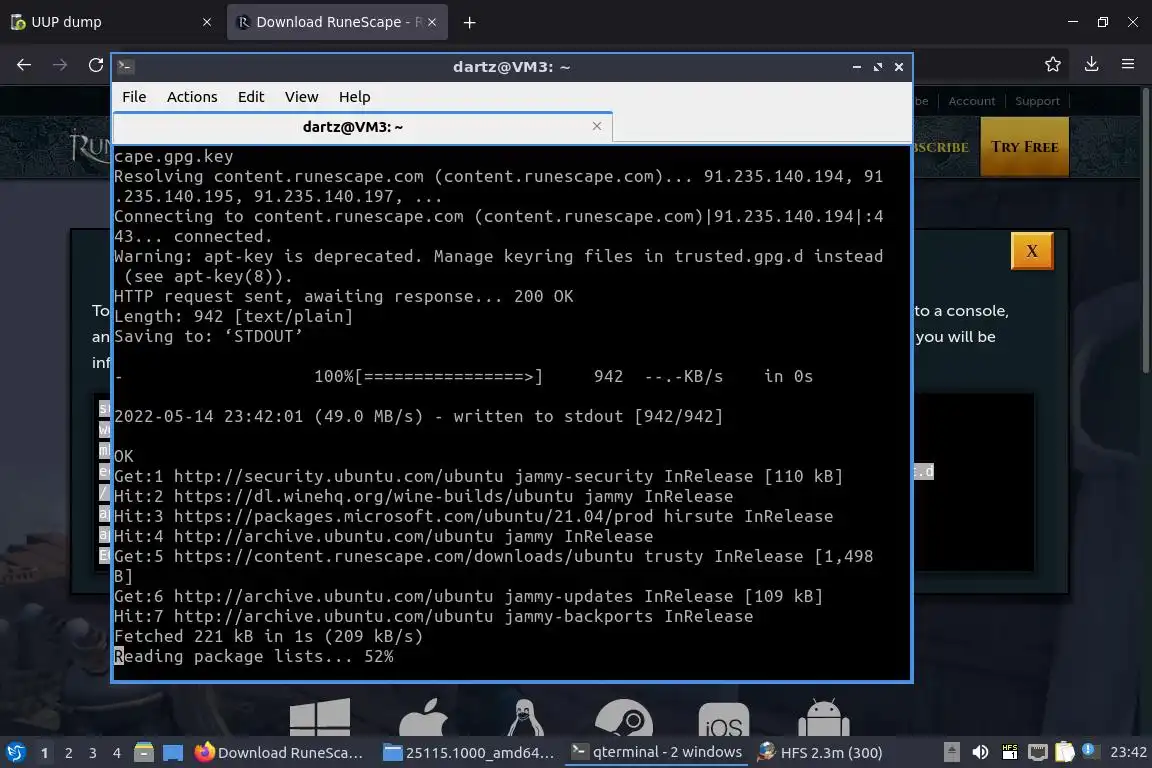Switch to workspace 3 in the pager
Viewport: 1152px width, 768px height.
[93, 753]
